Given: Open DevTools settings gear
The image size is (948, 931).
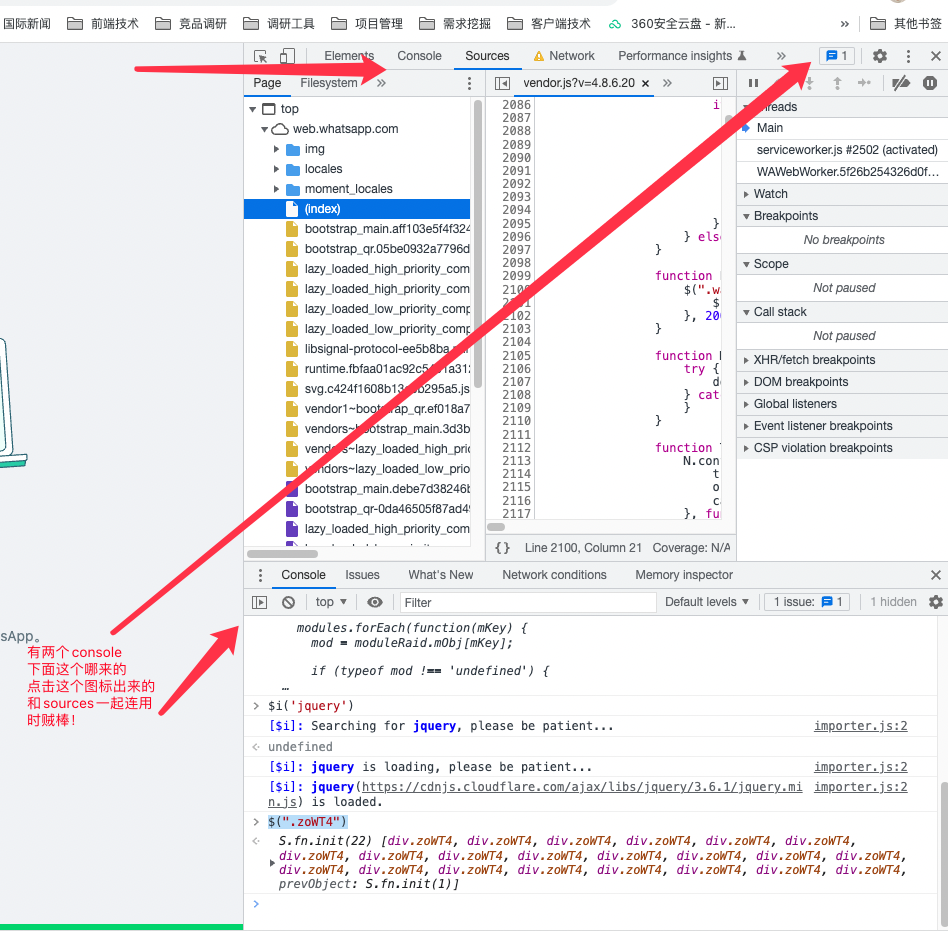Looking at the screenshot, I should click(880, 56).
